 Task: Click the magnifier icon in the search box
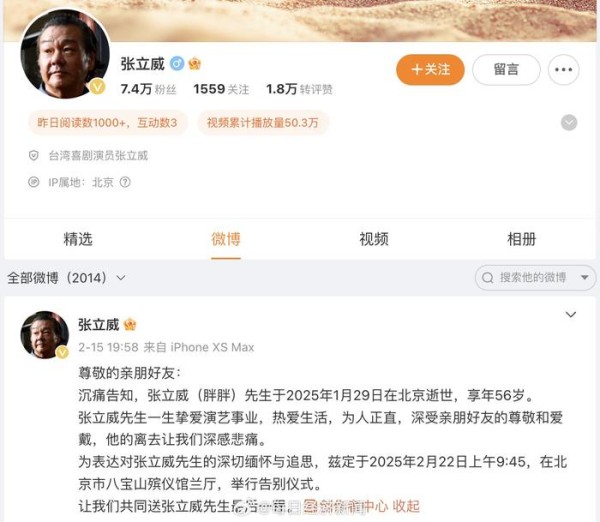(488, 277)
